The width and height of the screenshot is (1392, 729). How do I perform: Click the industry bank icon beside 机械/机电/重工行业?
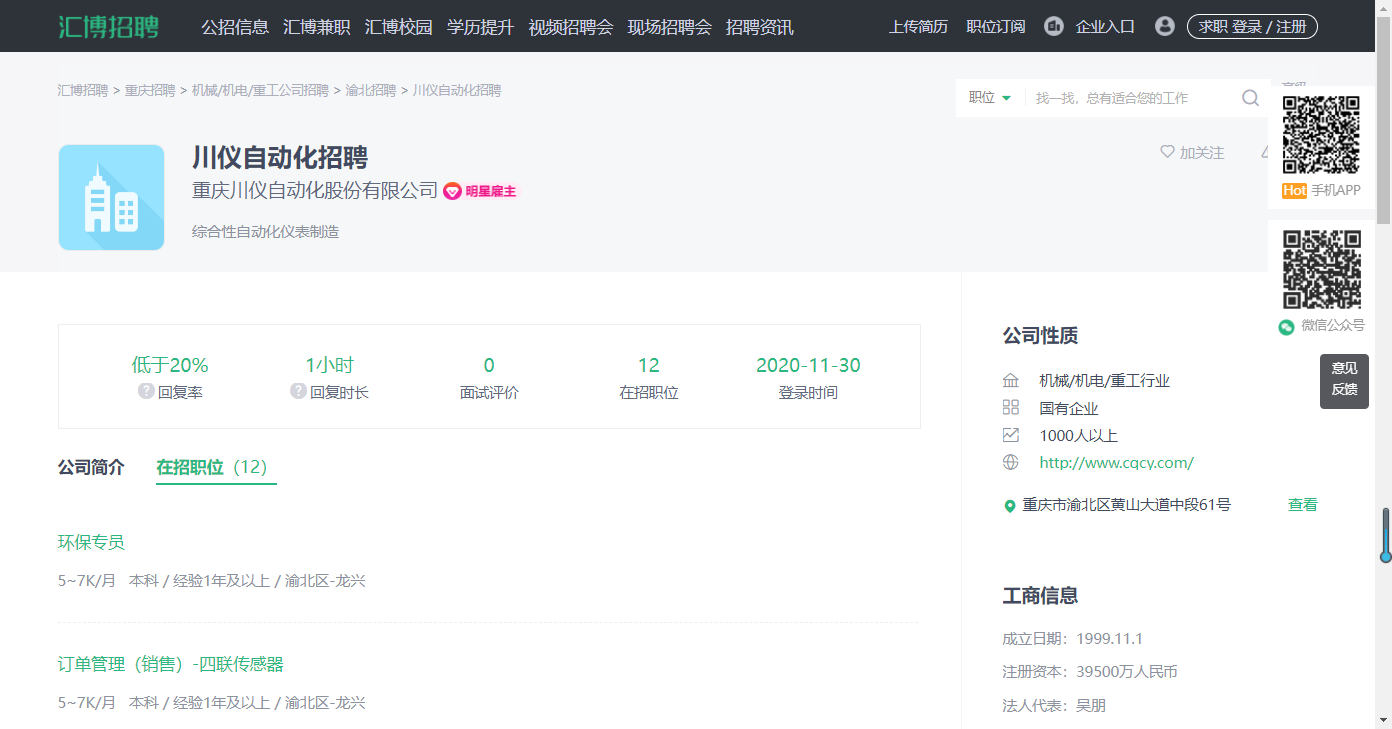pos(1011,380)
